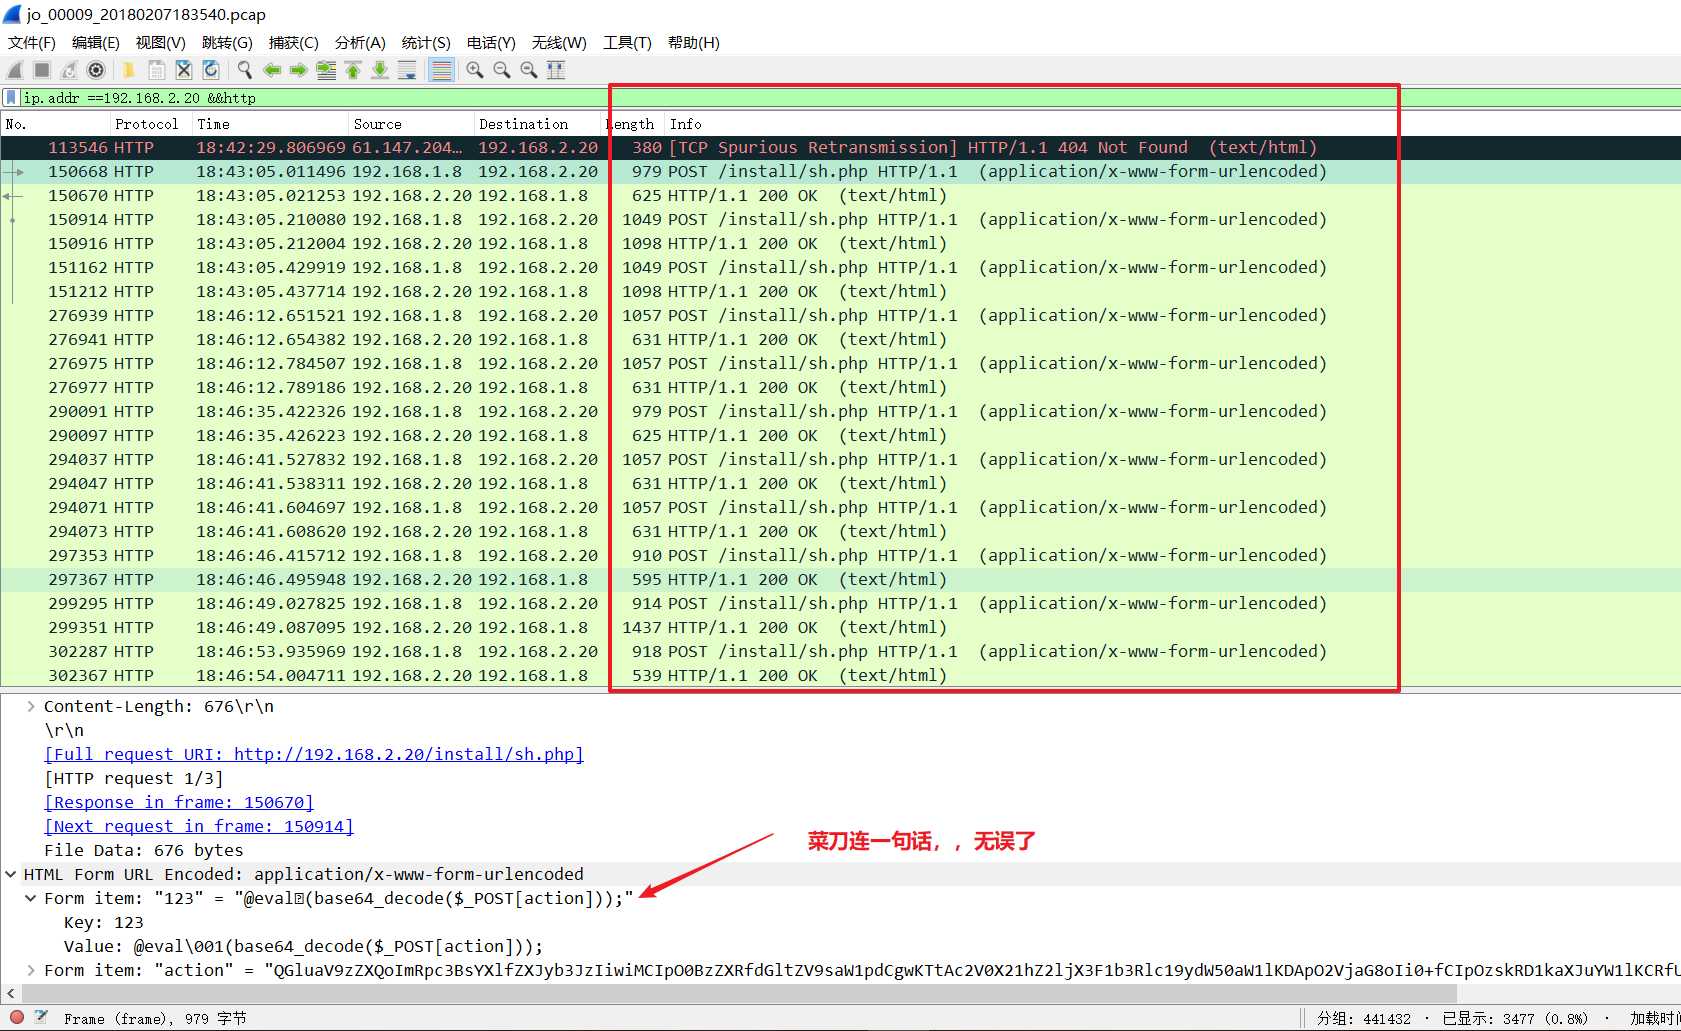
Task: Select packet 299351 with length 1437
Action: 840,627
